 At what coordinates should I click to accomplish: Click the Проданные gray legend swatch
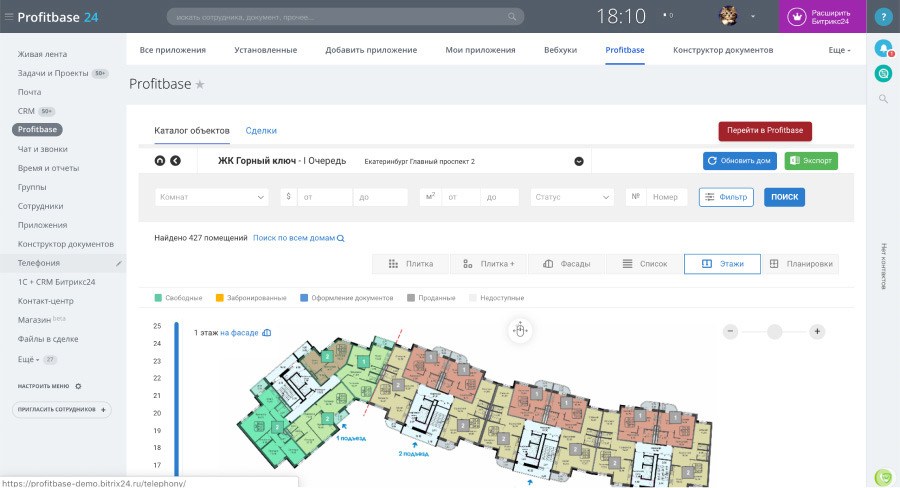pyautogui.click(x=411, y=298)
